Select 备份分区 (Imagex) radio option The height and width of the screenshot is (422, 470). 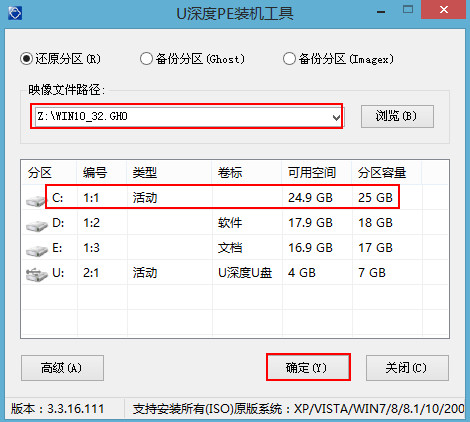click(x=289, y=59)
